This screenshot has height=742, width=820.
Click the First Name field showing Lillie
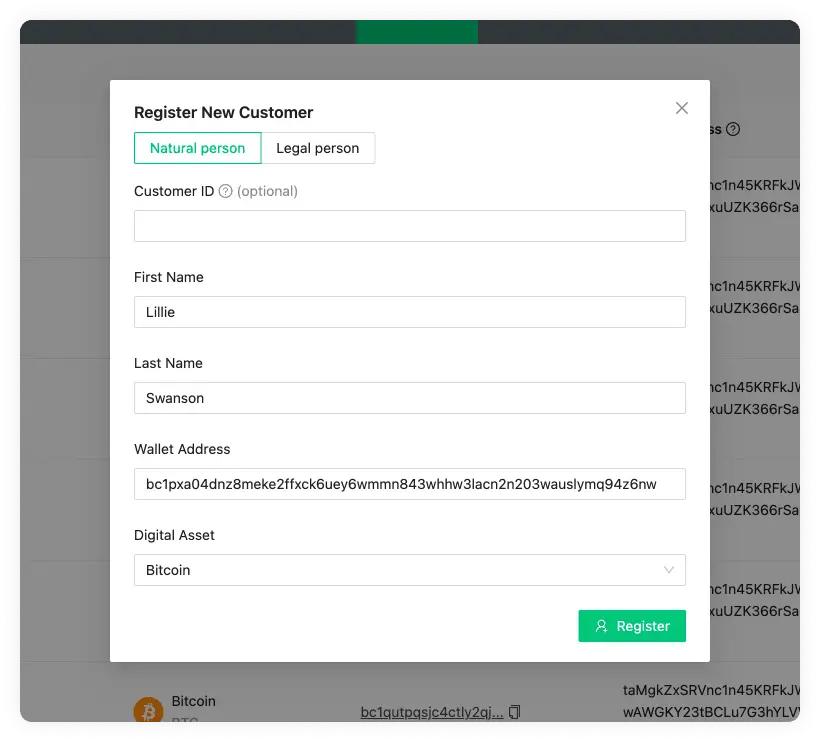coord(410,312)
